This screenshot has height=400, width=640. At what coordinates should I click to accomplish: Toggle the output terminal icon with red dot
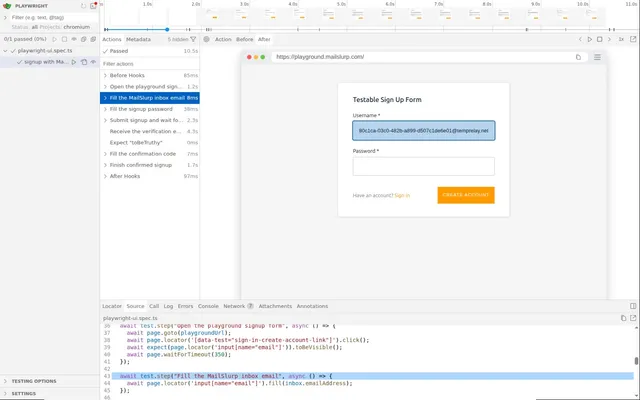pos(93,6)
